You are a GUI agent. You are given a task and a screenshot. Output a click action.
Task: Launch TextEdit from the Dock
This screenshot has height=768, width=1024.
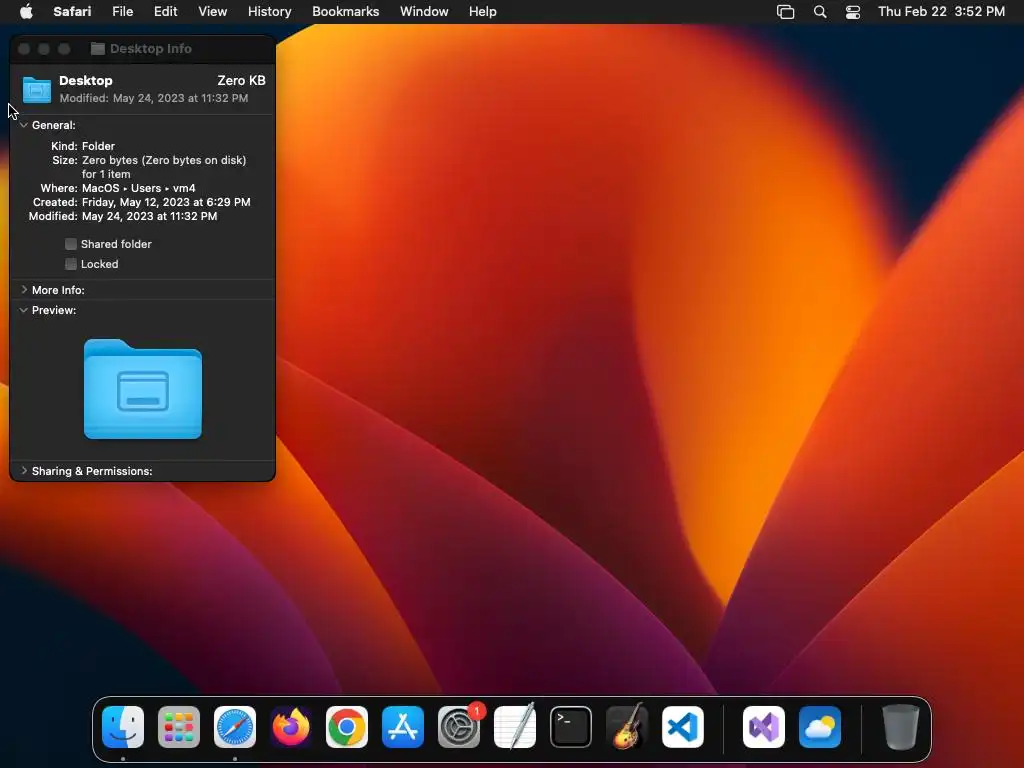515,727
